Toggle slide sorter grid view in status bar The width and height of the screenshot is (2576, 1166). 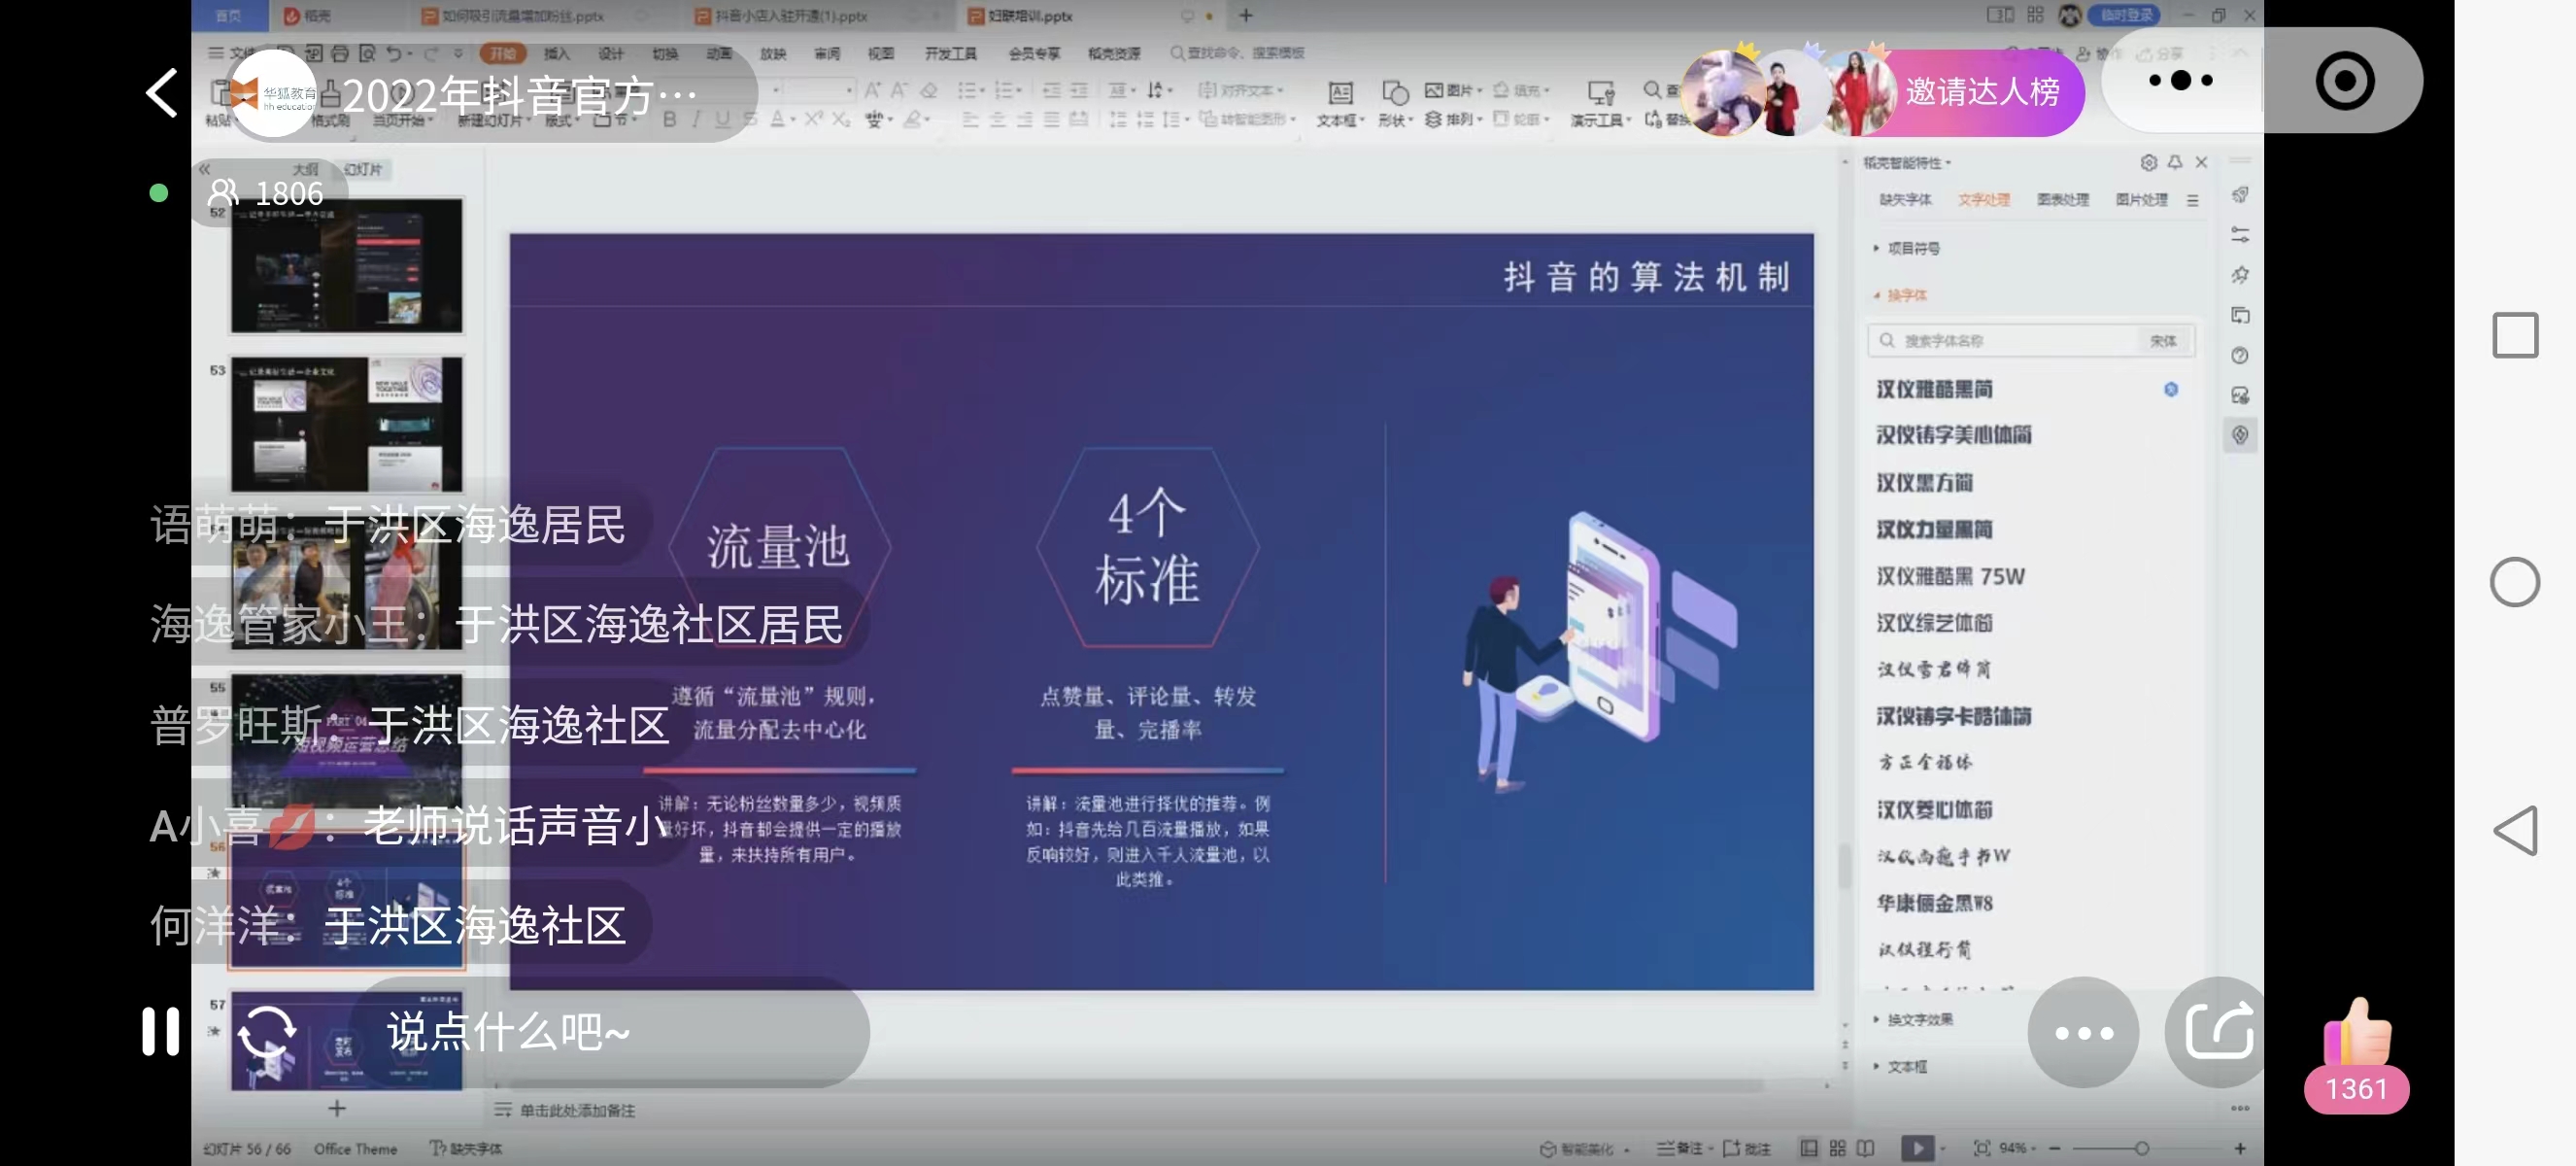coord(1837,1148)
